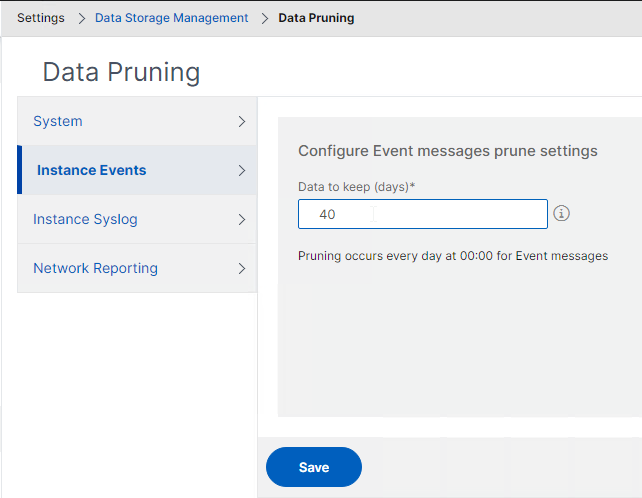Switch to Network Reporting settings
The width and height of the screenshot is (642, 498).
pos(137,268)
